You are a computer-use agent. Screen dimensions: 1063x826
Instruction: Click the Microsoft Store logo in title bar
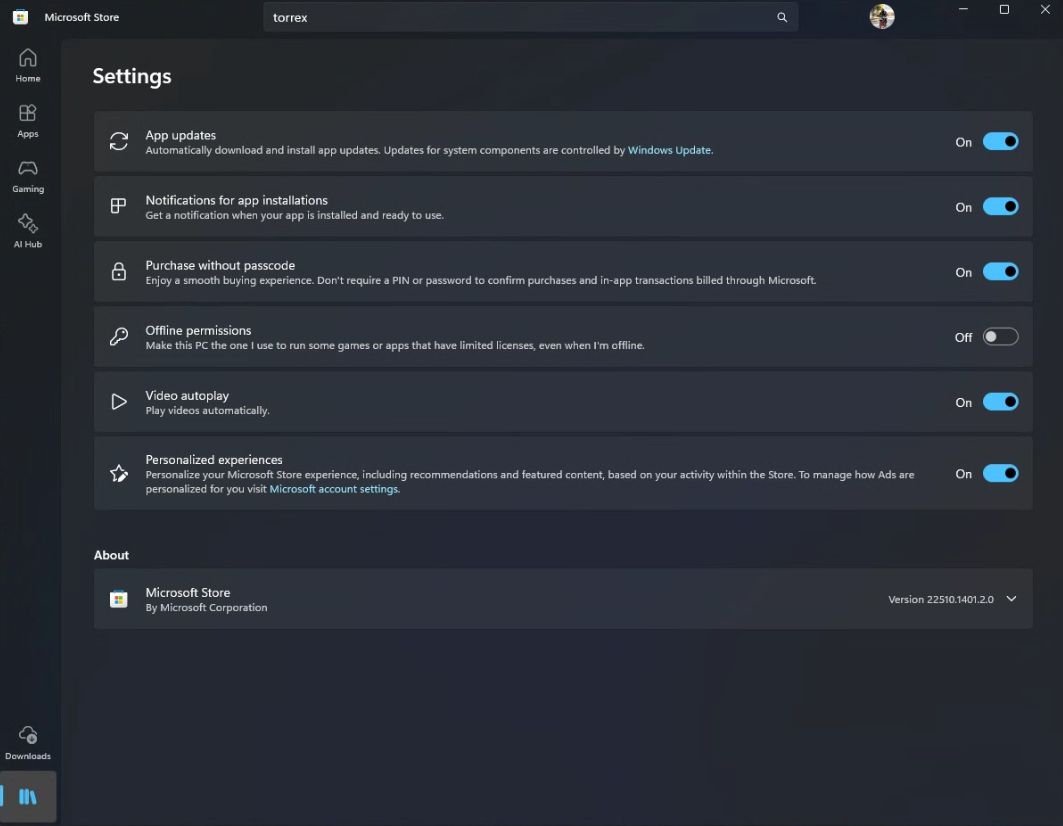pyautogui.click(x=20, y=17)
